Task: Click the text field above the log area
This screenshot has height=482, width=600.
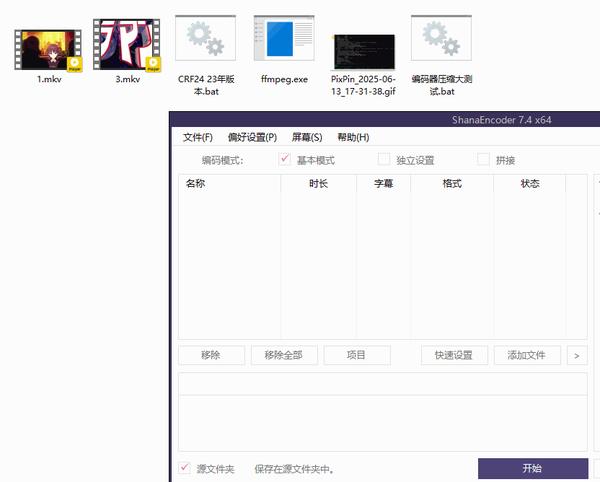Action: pyautogui.click(x=383, y=384)
